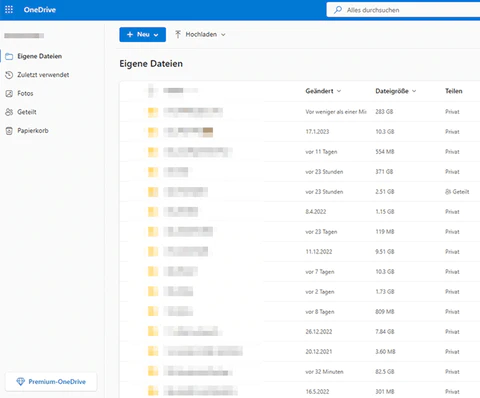
Task: Open the folder sized 283 GB
Action: [x=193, y=112]
